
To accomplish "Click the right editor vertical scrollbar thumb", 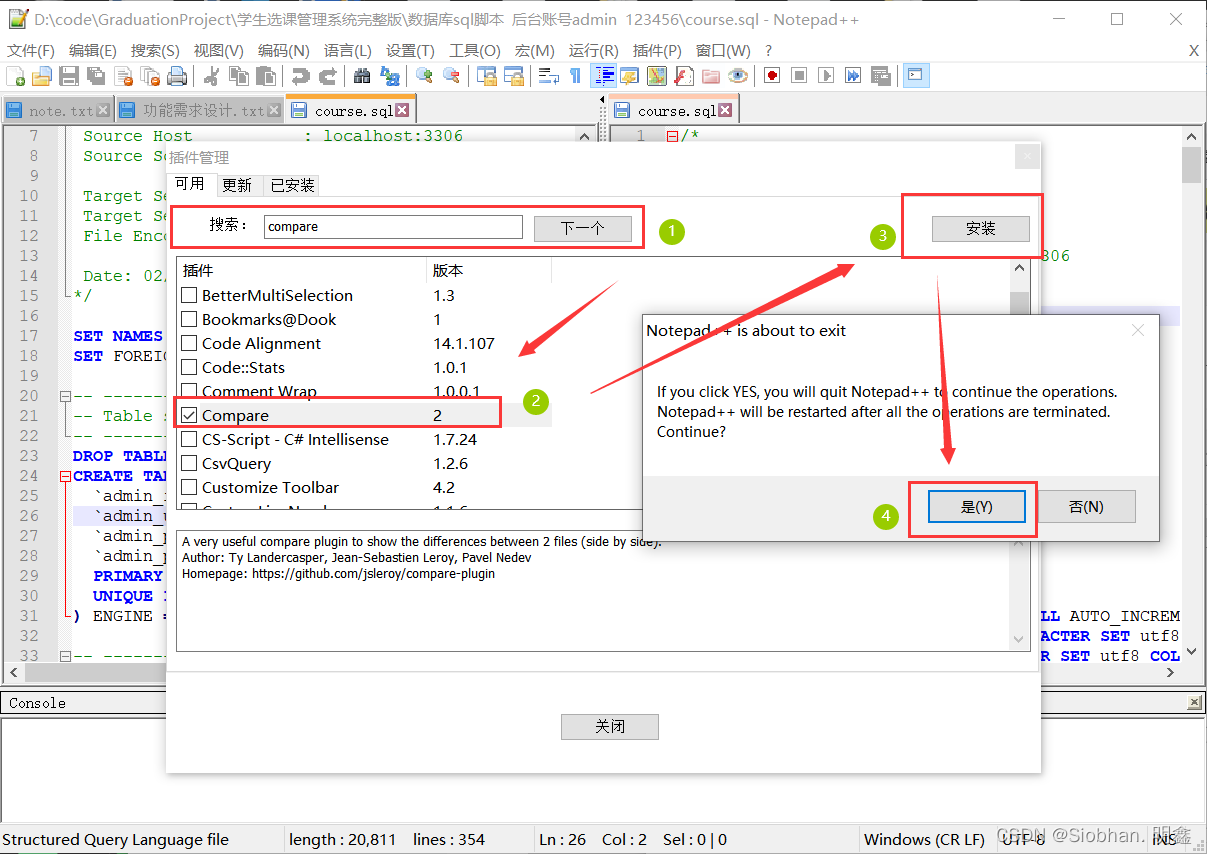I will [1191, 165].
